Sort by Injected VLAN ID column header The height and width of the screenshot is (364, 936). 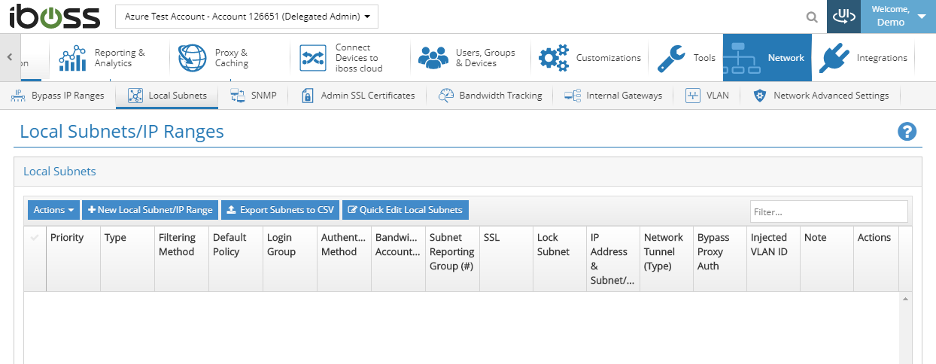(773, 258)
